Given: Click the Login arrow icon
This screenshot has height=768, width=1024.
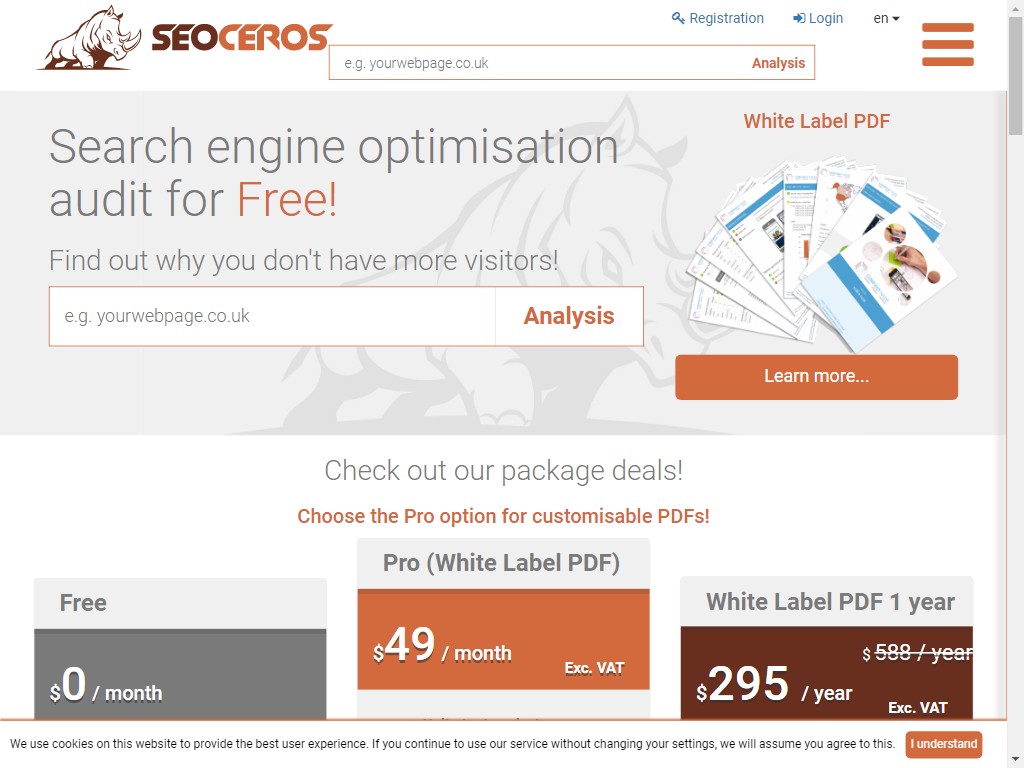Looking at the screenshot, I should tap(799, 18).
